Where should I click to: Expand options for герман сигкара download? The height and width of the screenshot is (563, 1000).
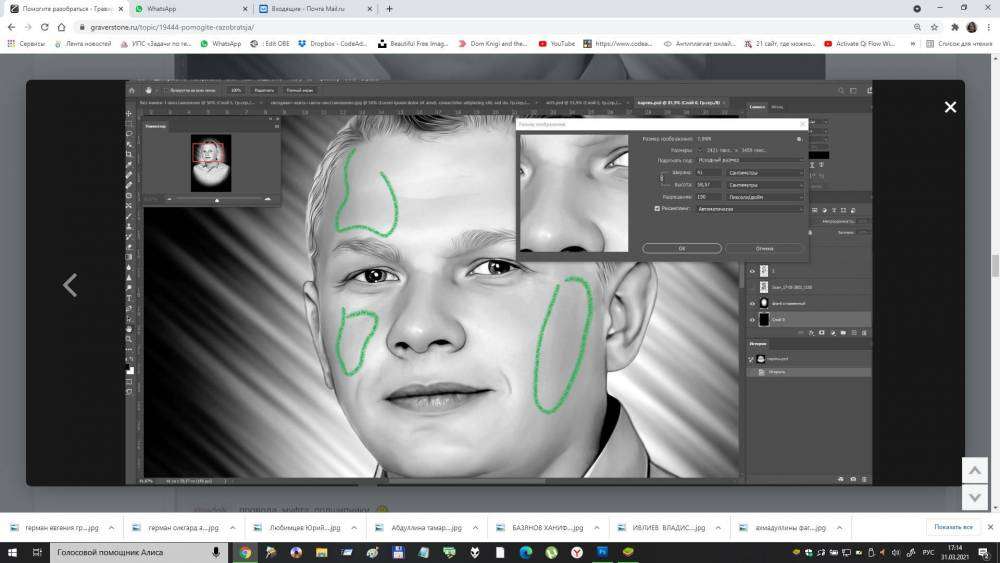pos(233,527)
